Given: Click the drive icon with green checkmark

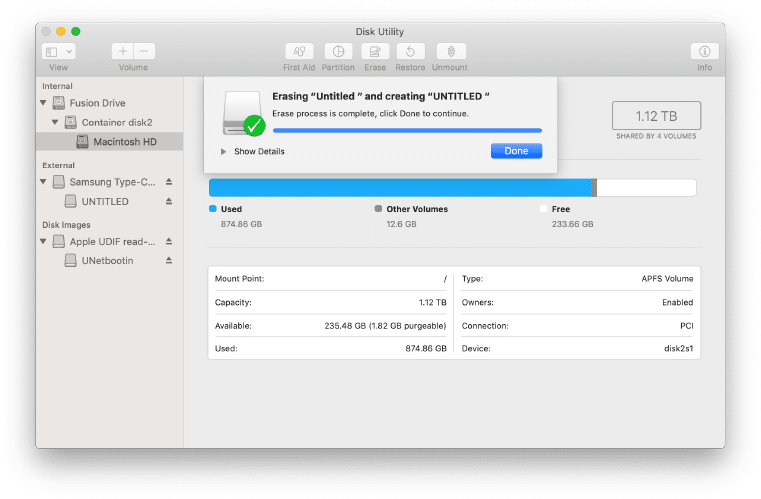Looking at the screenshot, I should 243,115.
